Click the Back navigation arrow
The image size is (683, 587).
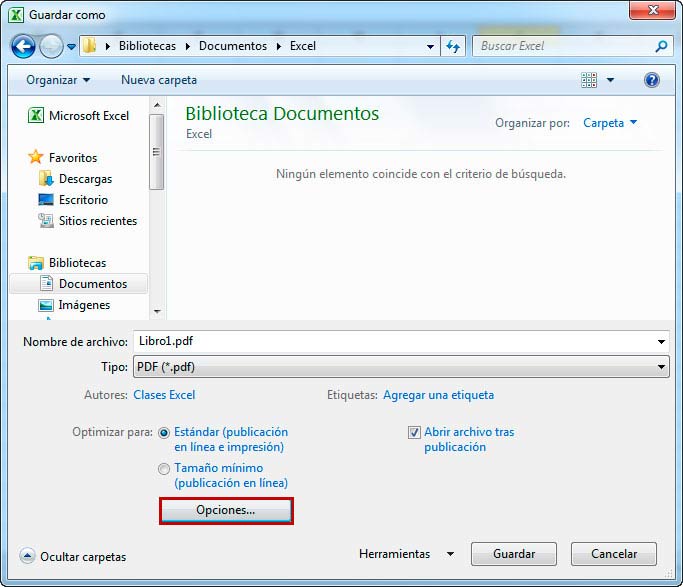[23, 46]
